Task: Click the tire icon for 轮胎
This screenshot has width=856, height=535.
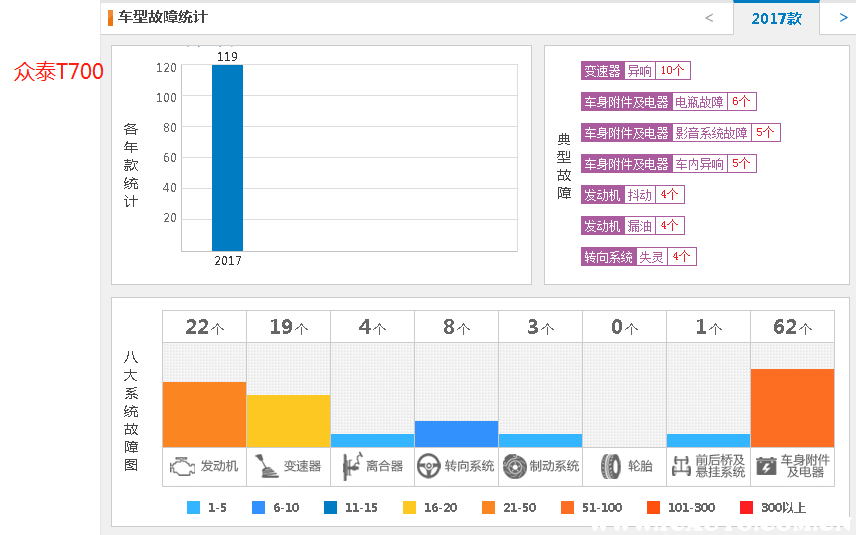Action: click(611, 467)
